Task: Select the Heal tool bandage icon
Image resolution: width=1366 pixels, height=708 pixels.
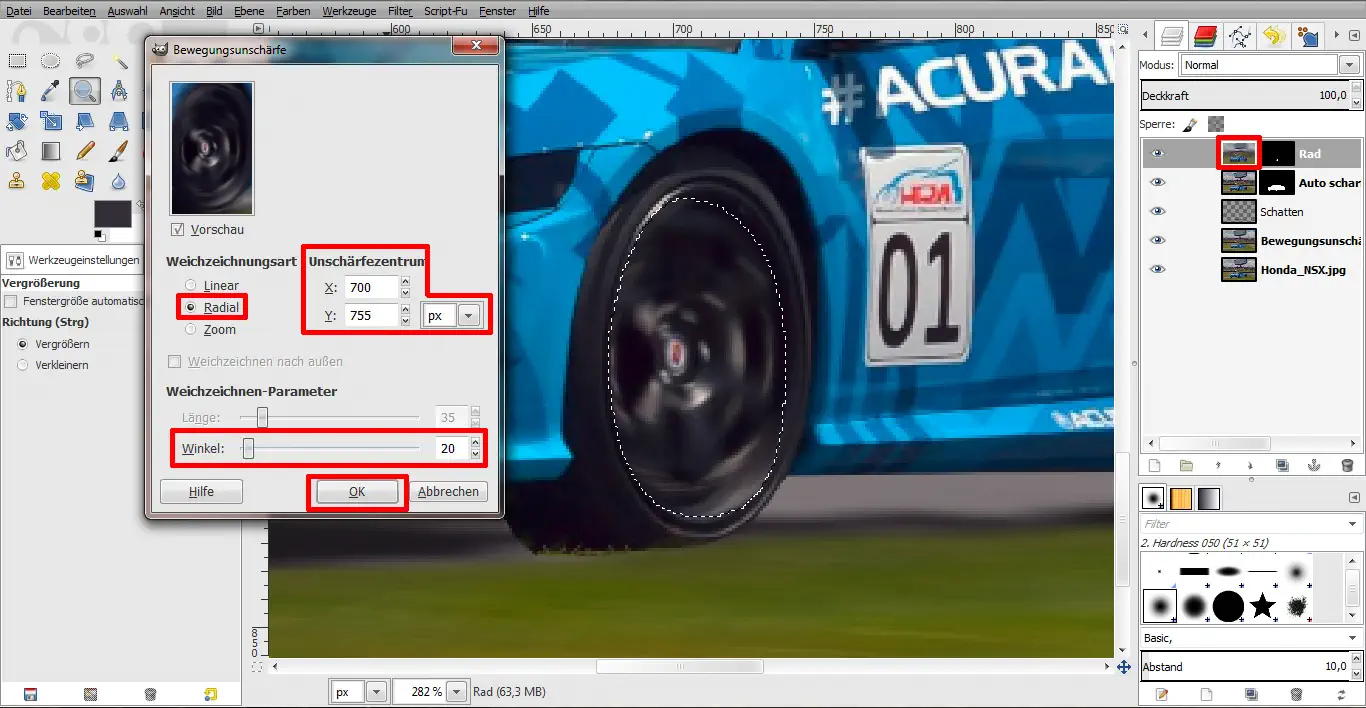Action: tap(50, 181)
